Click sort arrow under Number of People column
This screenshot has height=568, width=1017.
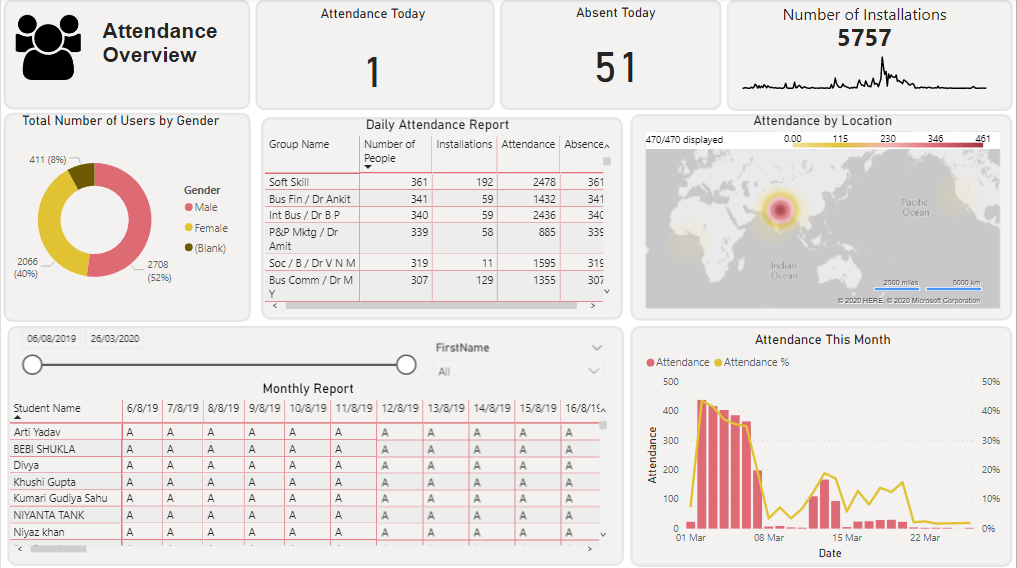369,168
